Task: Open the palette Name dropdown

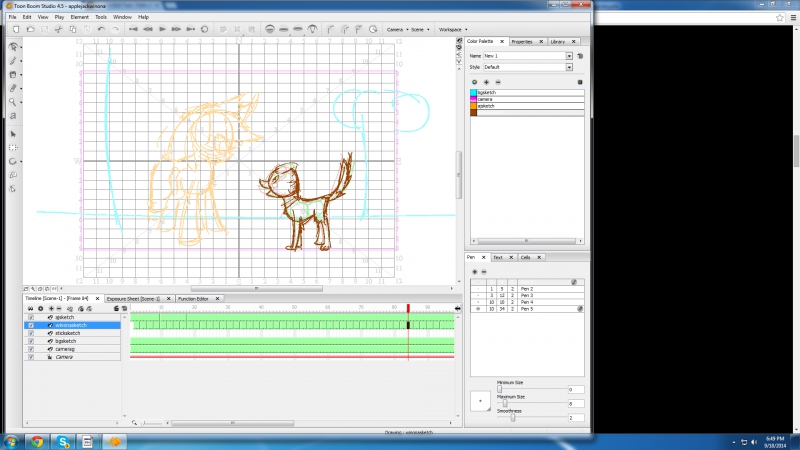Action: click(x=569, y=56)
